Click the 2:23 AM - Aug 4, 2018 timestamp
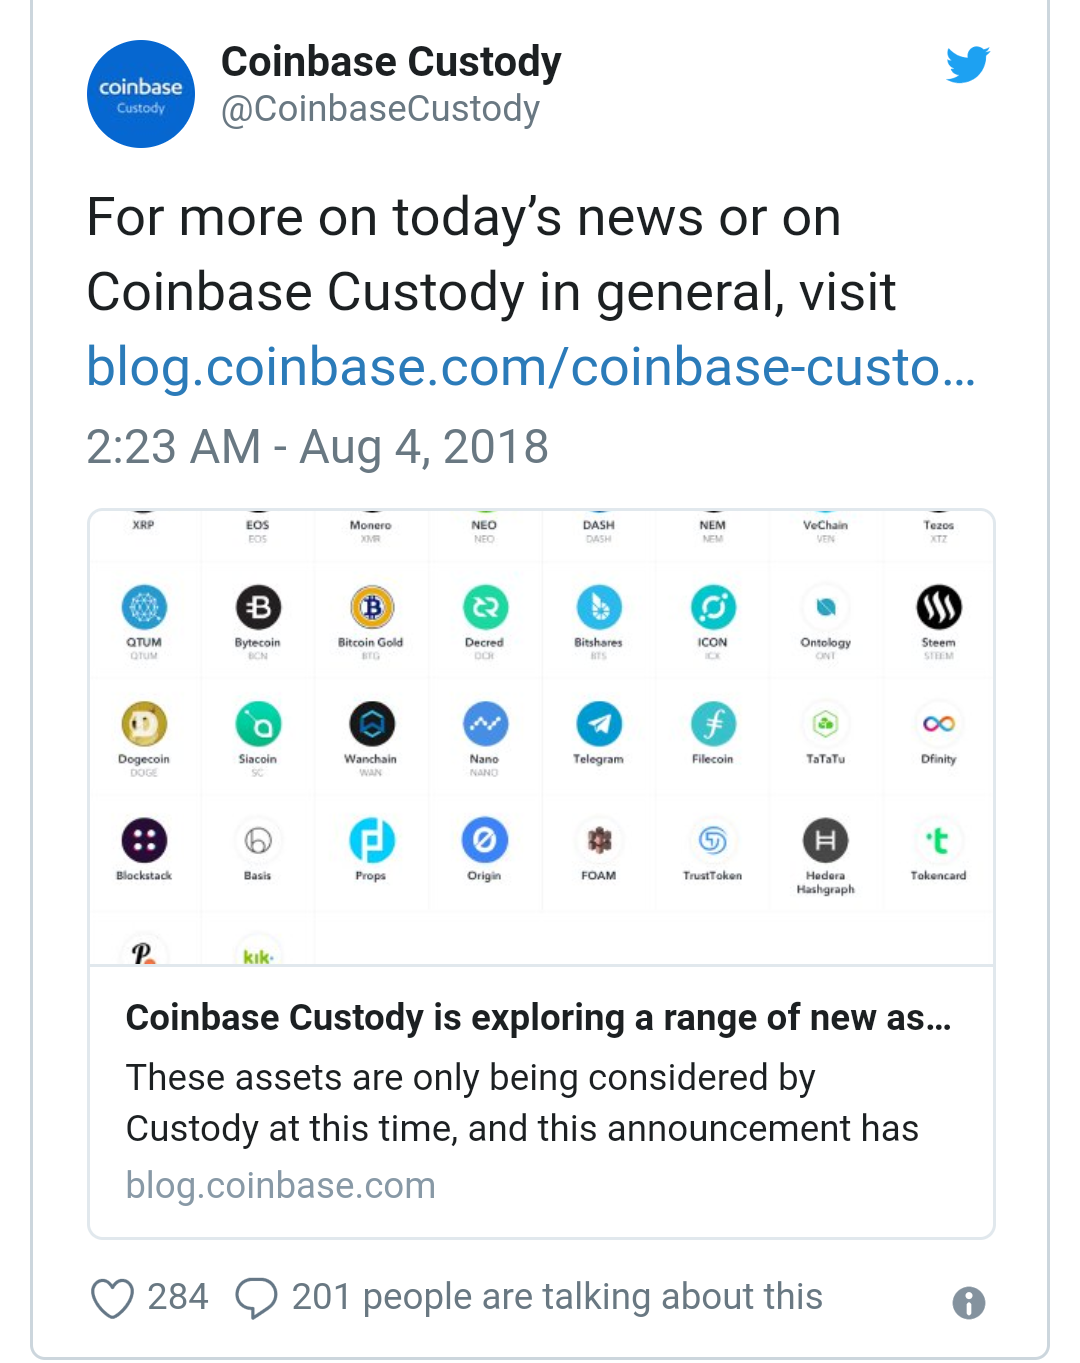Image resolution: width=1080 pixels, height=1363 pixels. 317,447
